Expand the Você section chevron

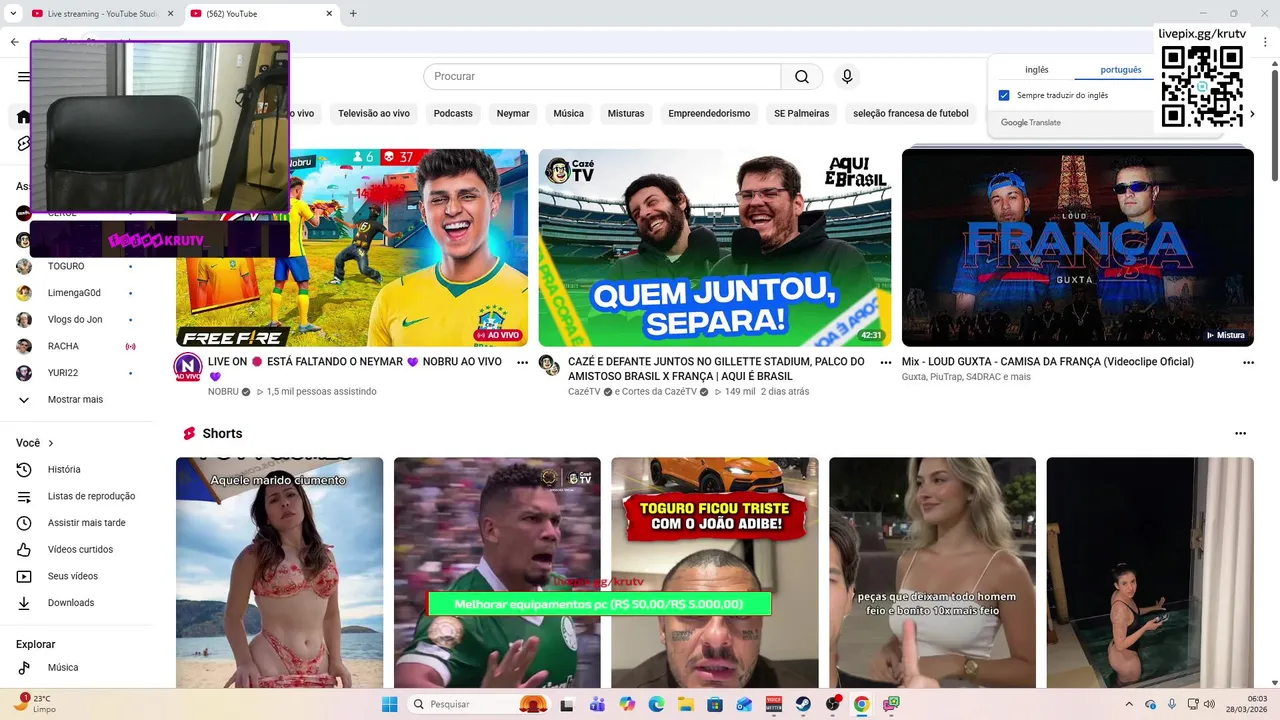[x=51, y=443]
